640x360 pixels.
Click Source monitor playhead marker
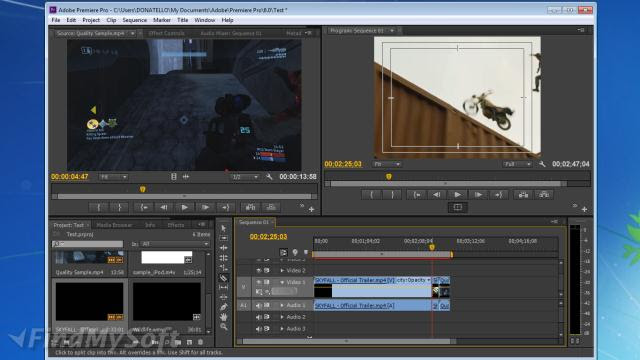pos(143,189)
